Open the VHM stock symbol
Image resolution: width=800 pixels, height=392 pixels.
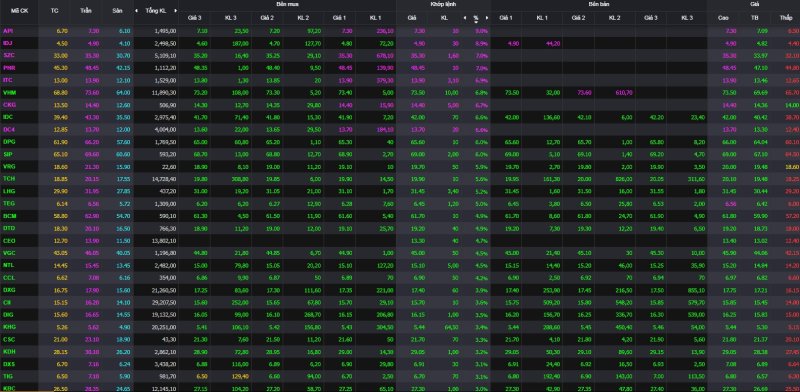(9, 93)
